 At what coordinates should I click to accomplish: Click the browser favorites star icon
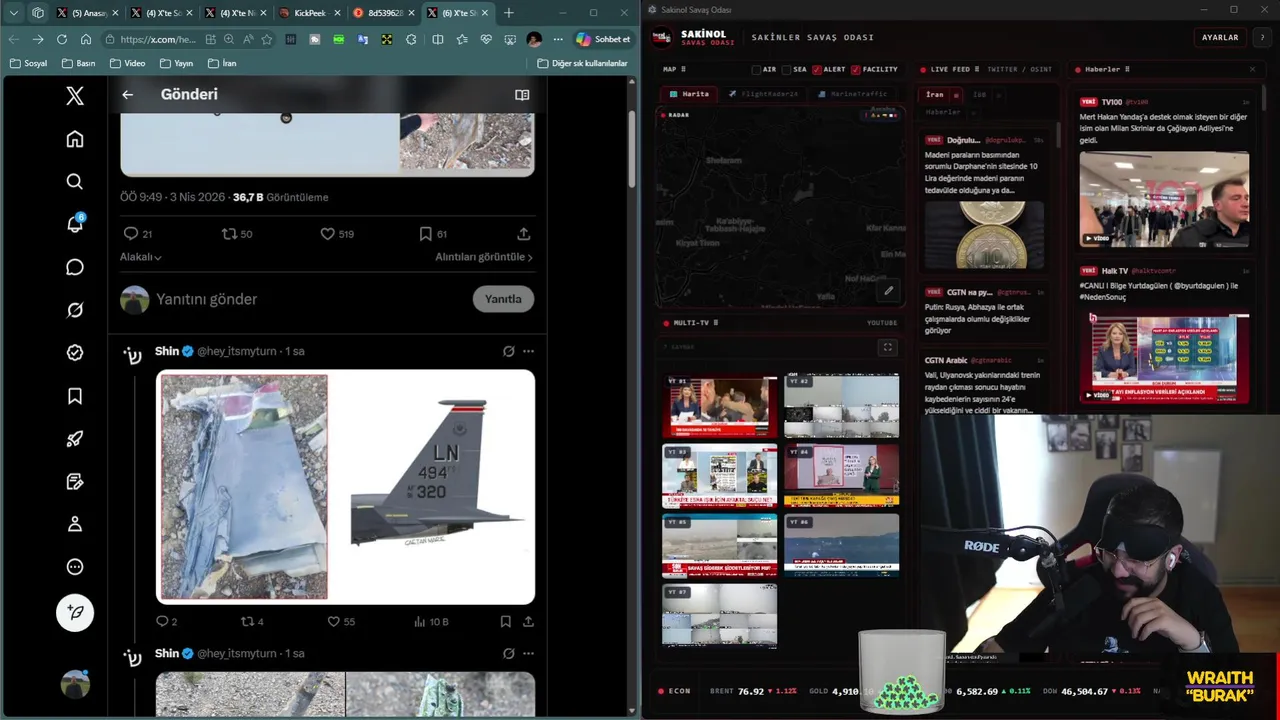coord(267,39)
